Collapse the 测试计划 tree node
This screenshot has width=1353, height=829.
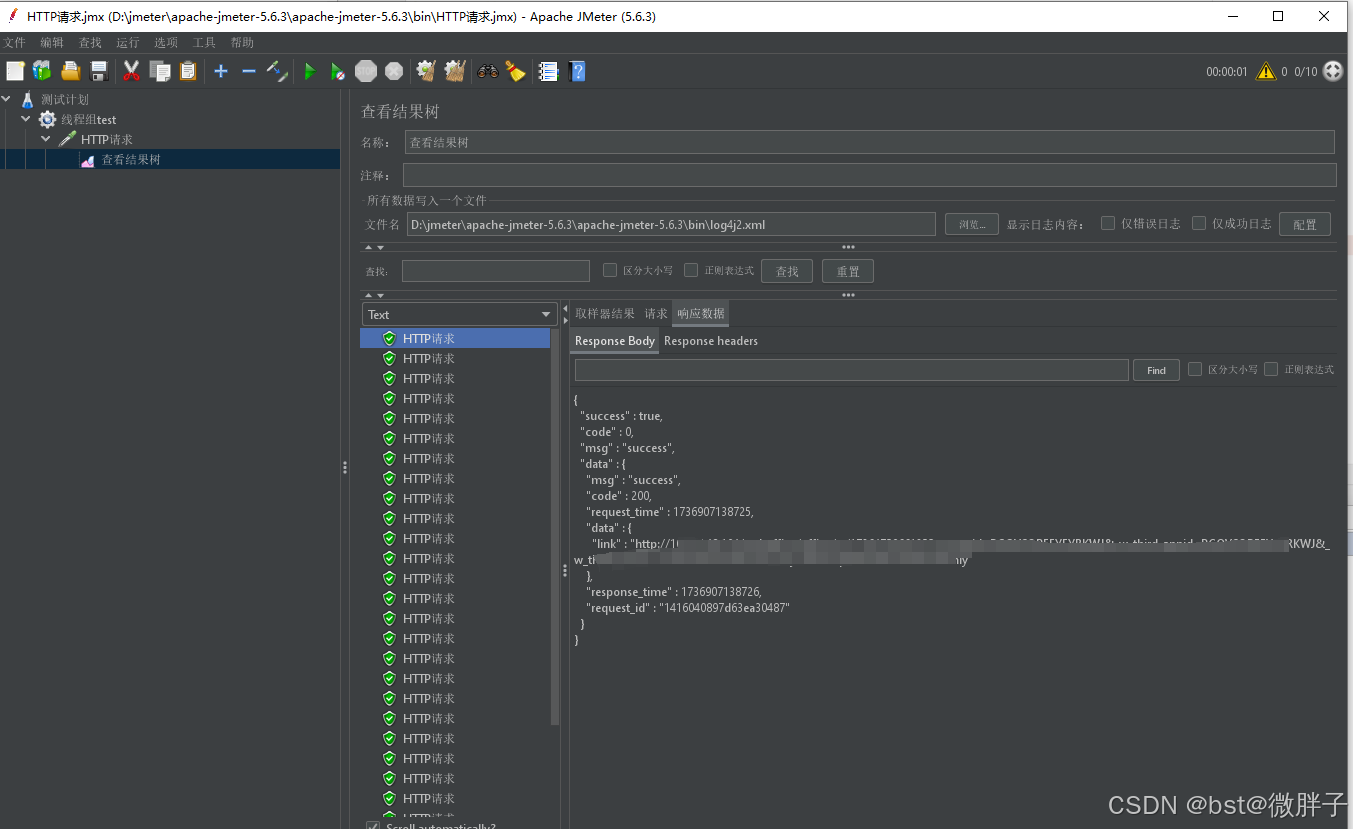tap(7, 99)
